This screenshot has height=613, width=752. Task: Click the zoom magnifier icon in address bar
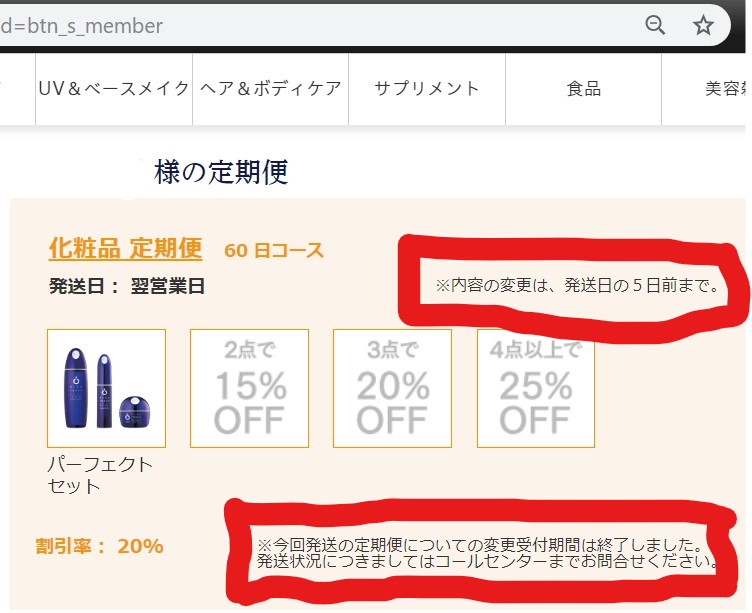tap(655, 25)
